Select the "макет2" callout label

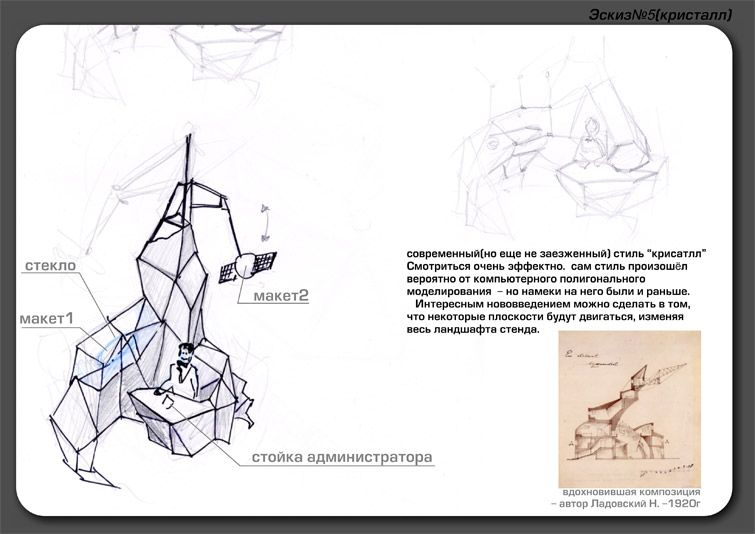click(x=281, y=296)
